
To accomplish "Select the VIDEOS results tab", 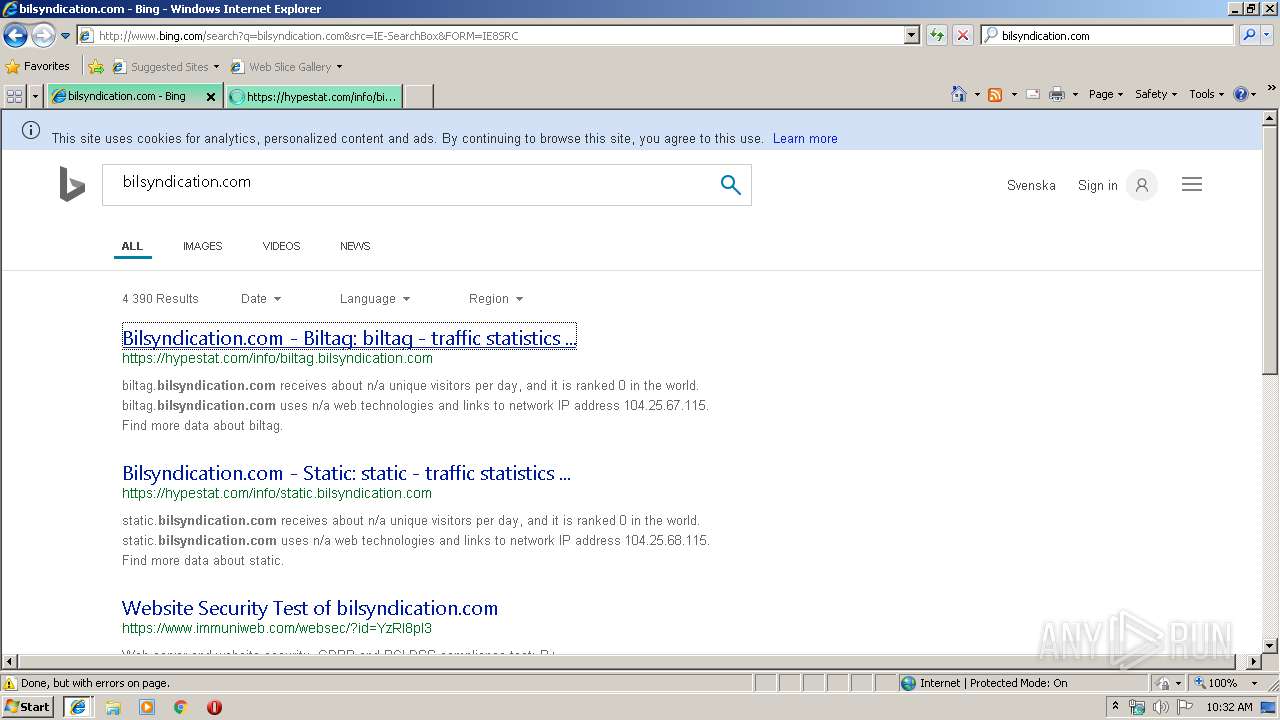I will pos(281,246).
